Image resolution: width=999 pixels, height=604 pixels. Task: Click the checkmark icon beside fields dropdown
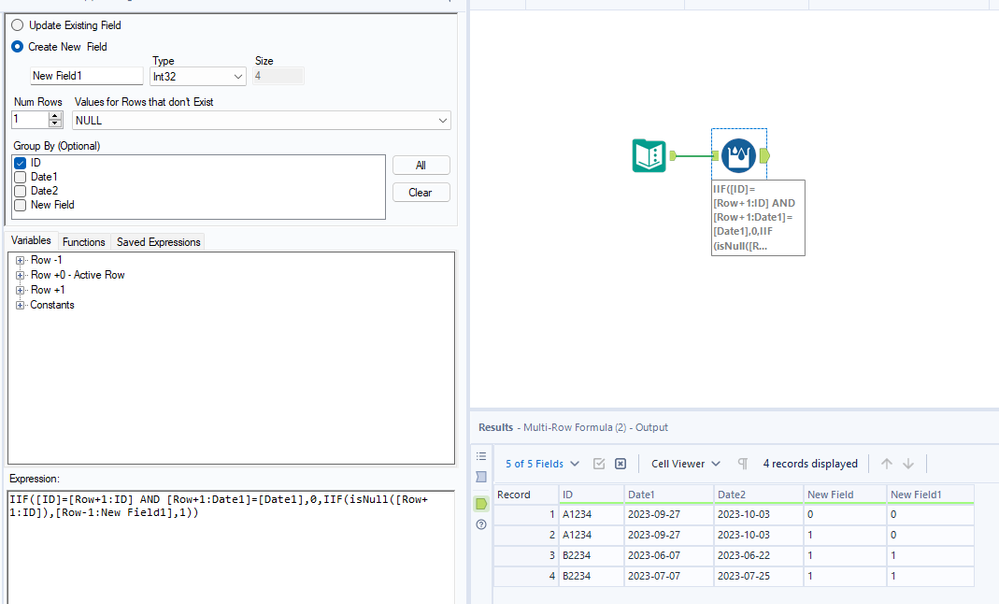pos(599,464)
